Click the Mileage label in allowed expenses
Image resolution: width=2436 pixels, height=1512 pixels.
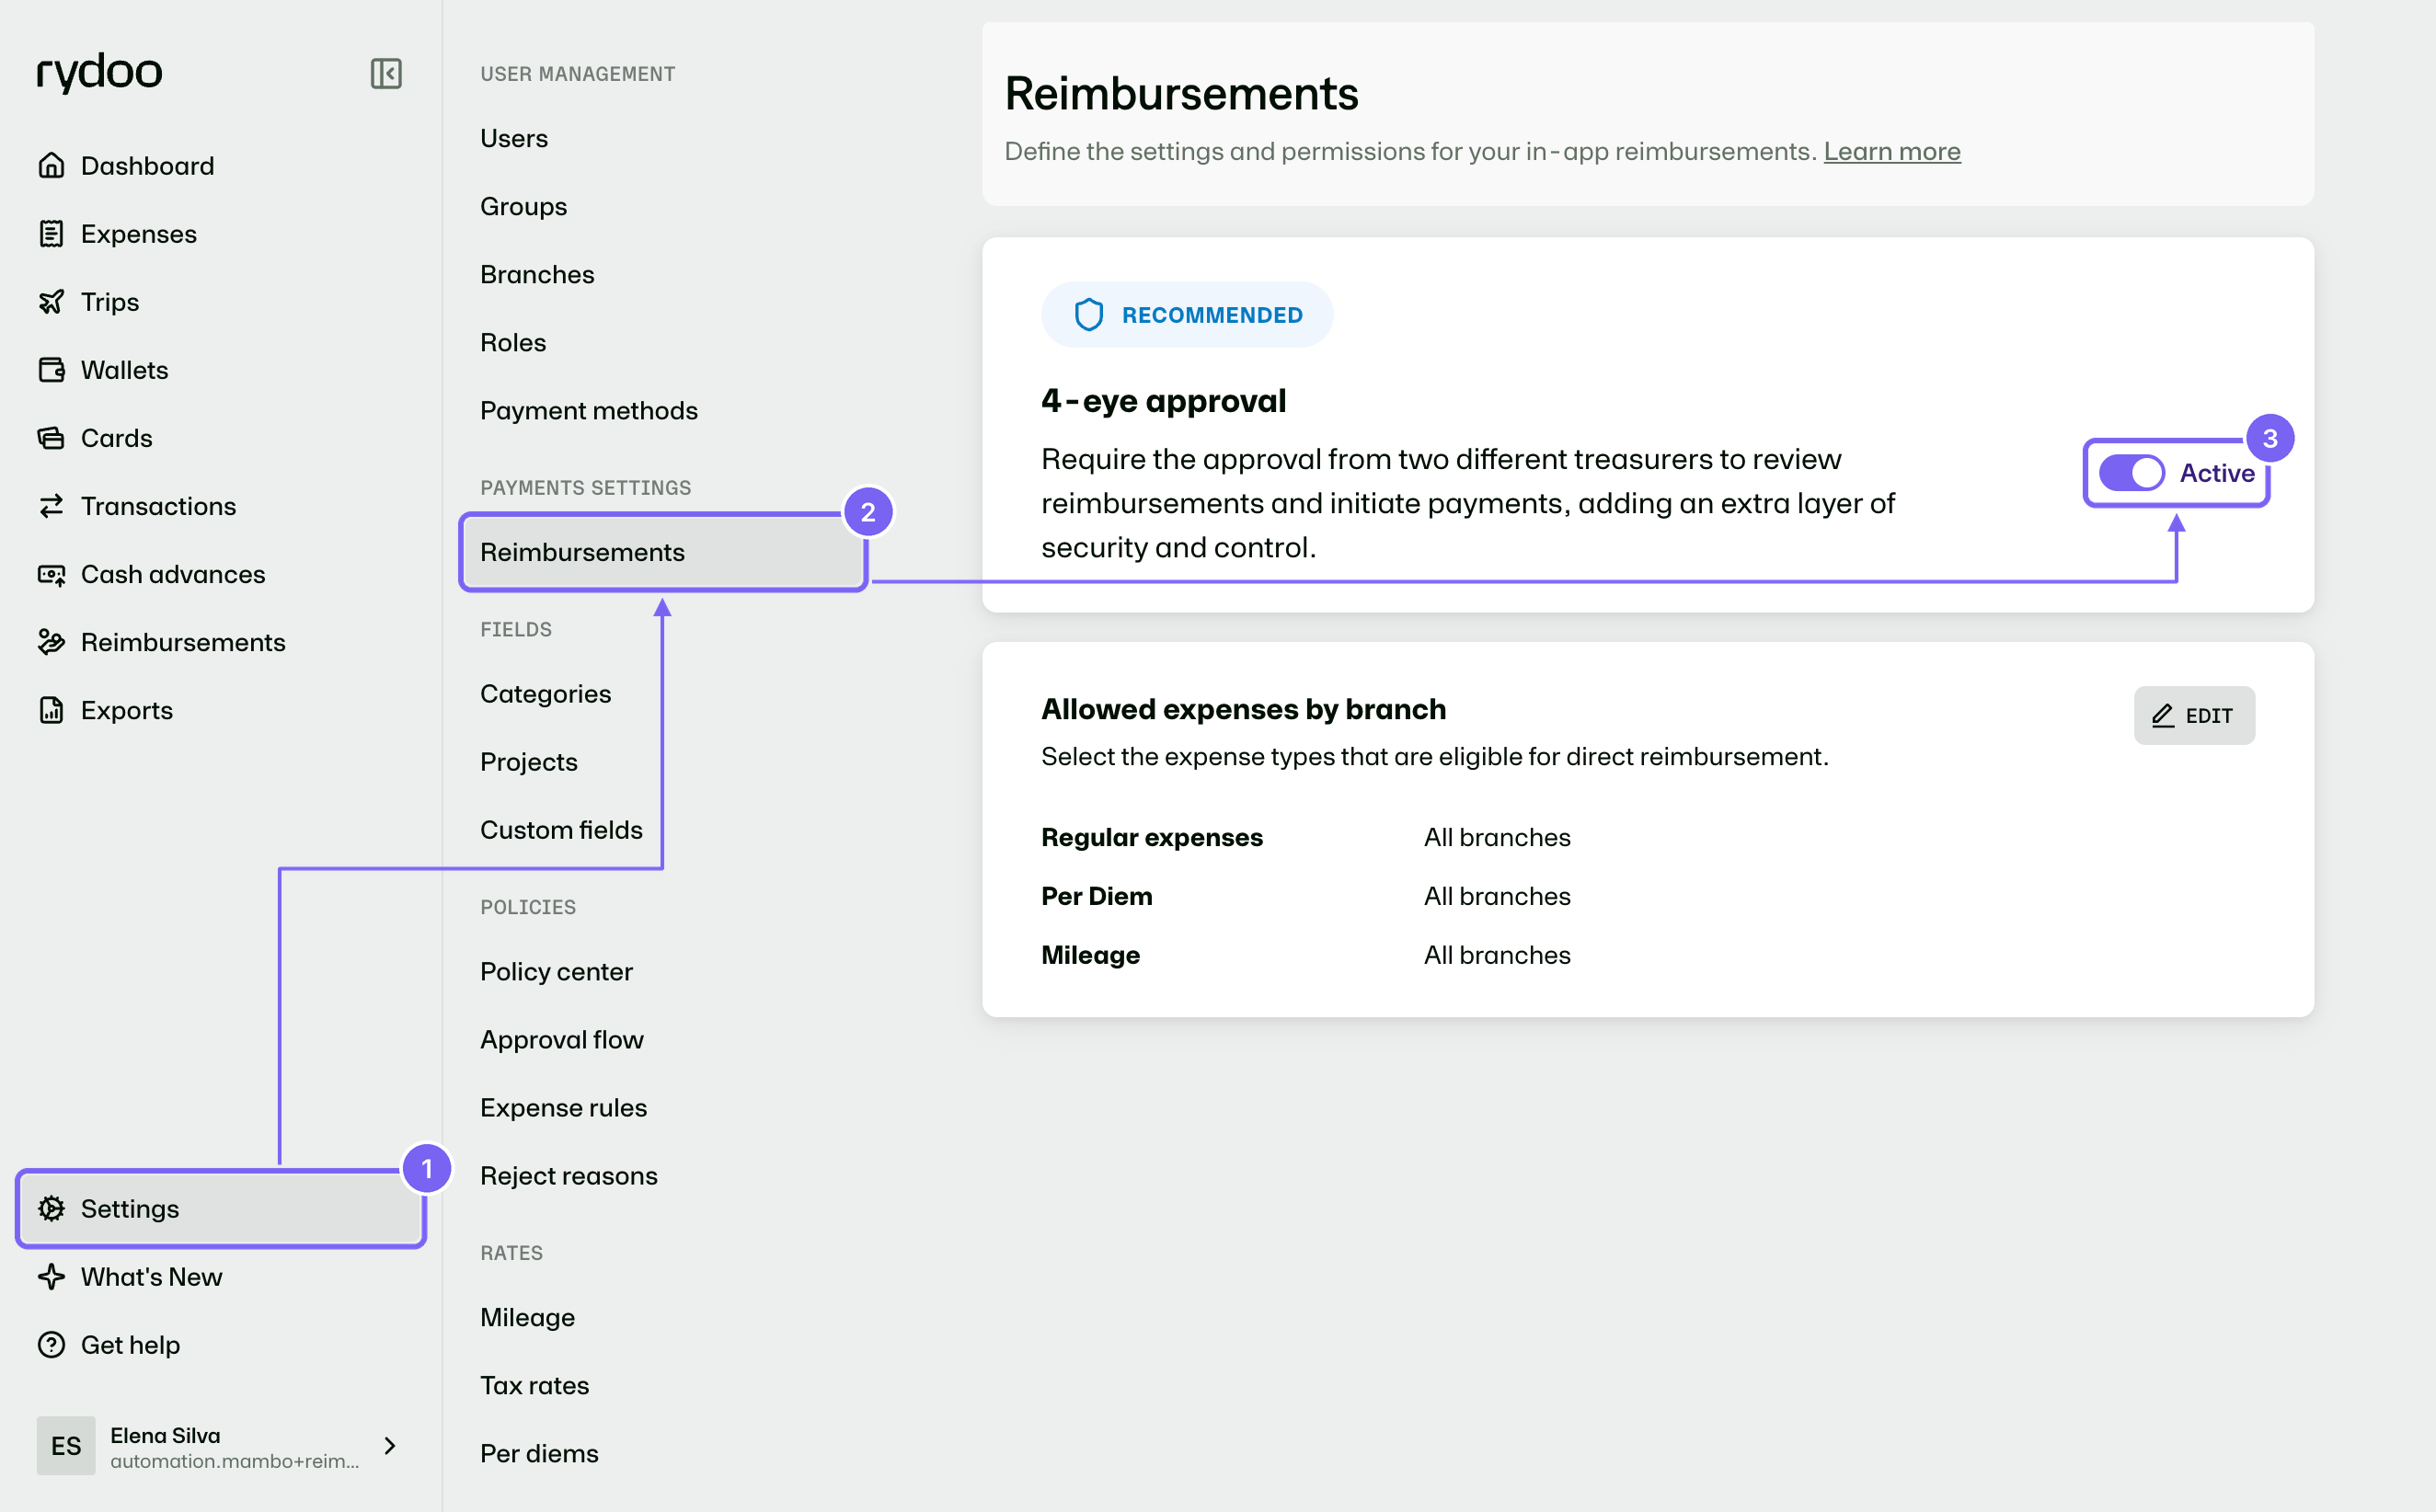[x=1090, y=955]
